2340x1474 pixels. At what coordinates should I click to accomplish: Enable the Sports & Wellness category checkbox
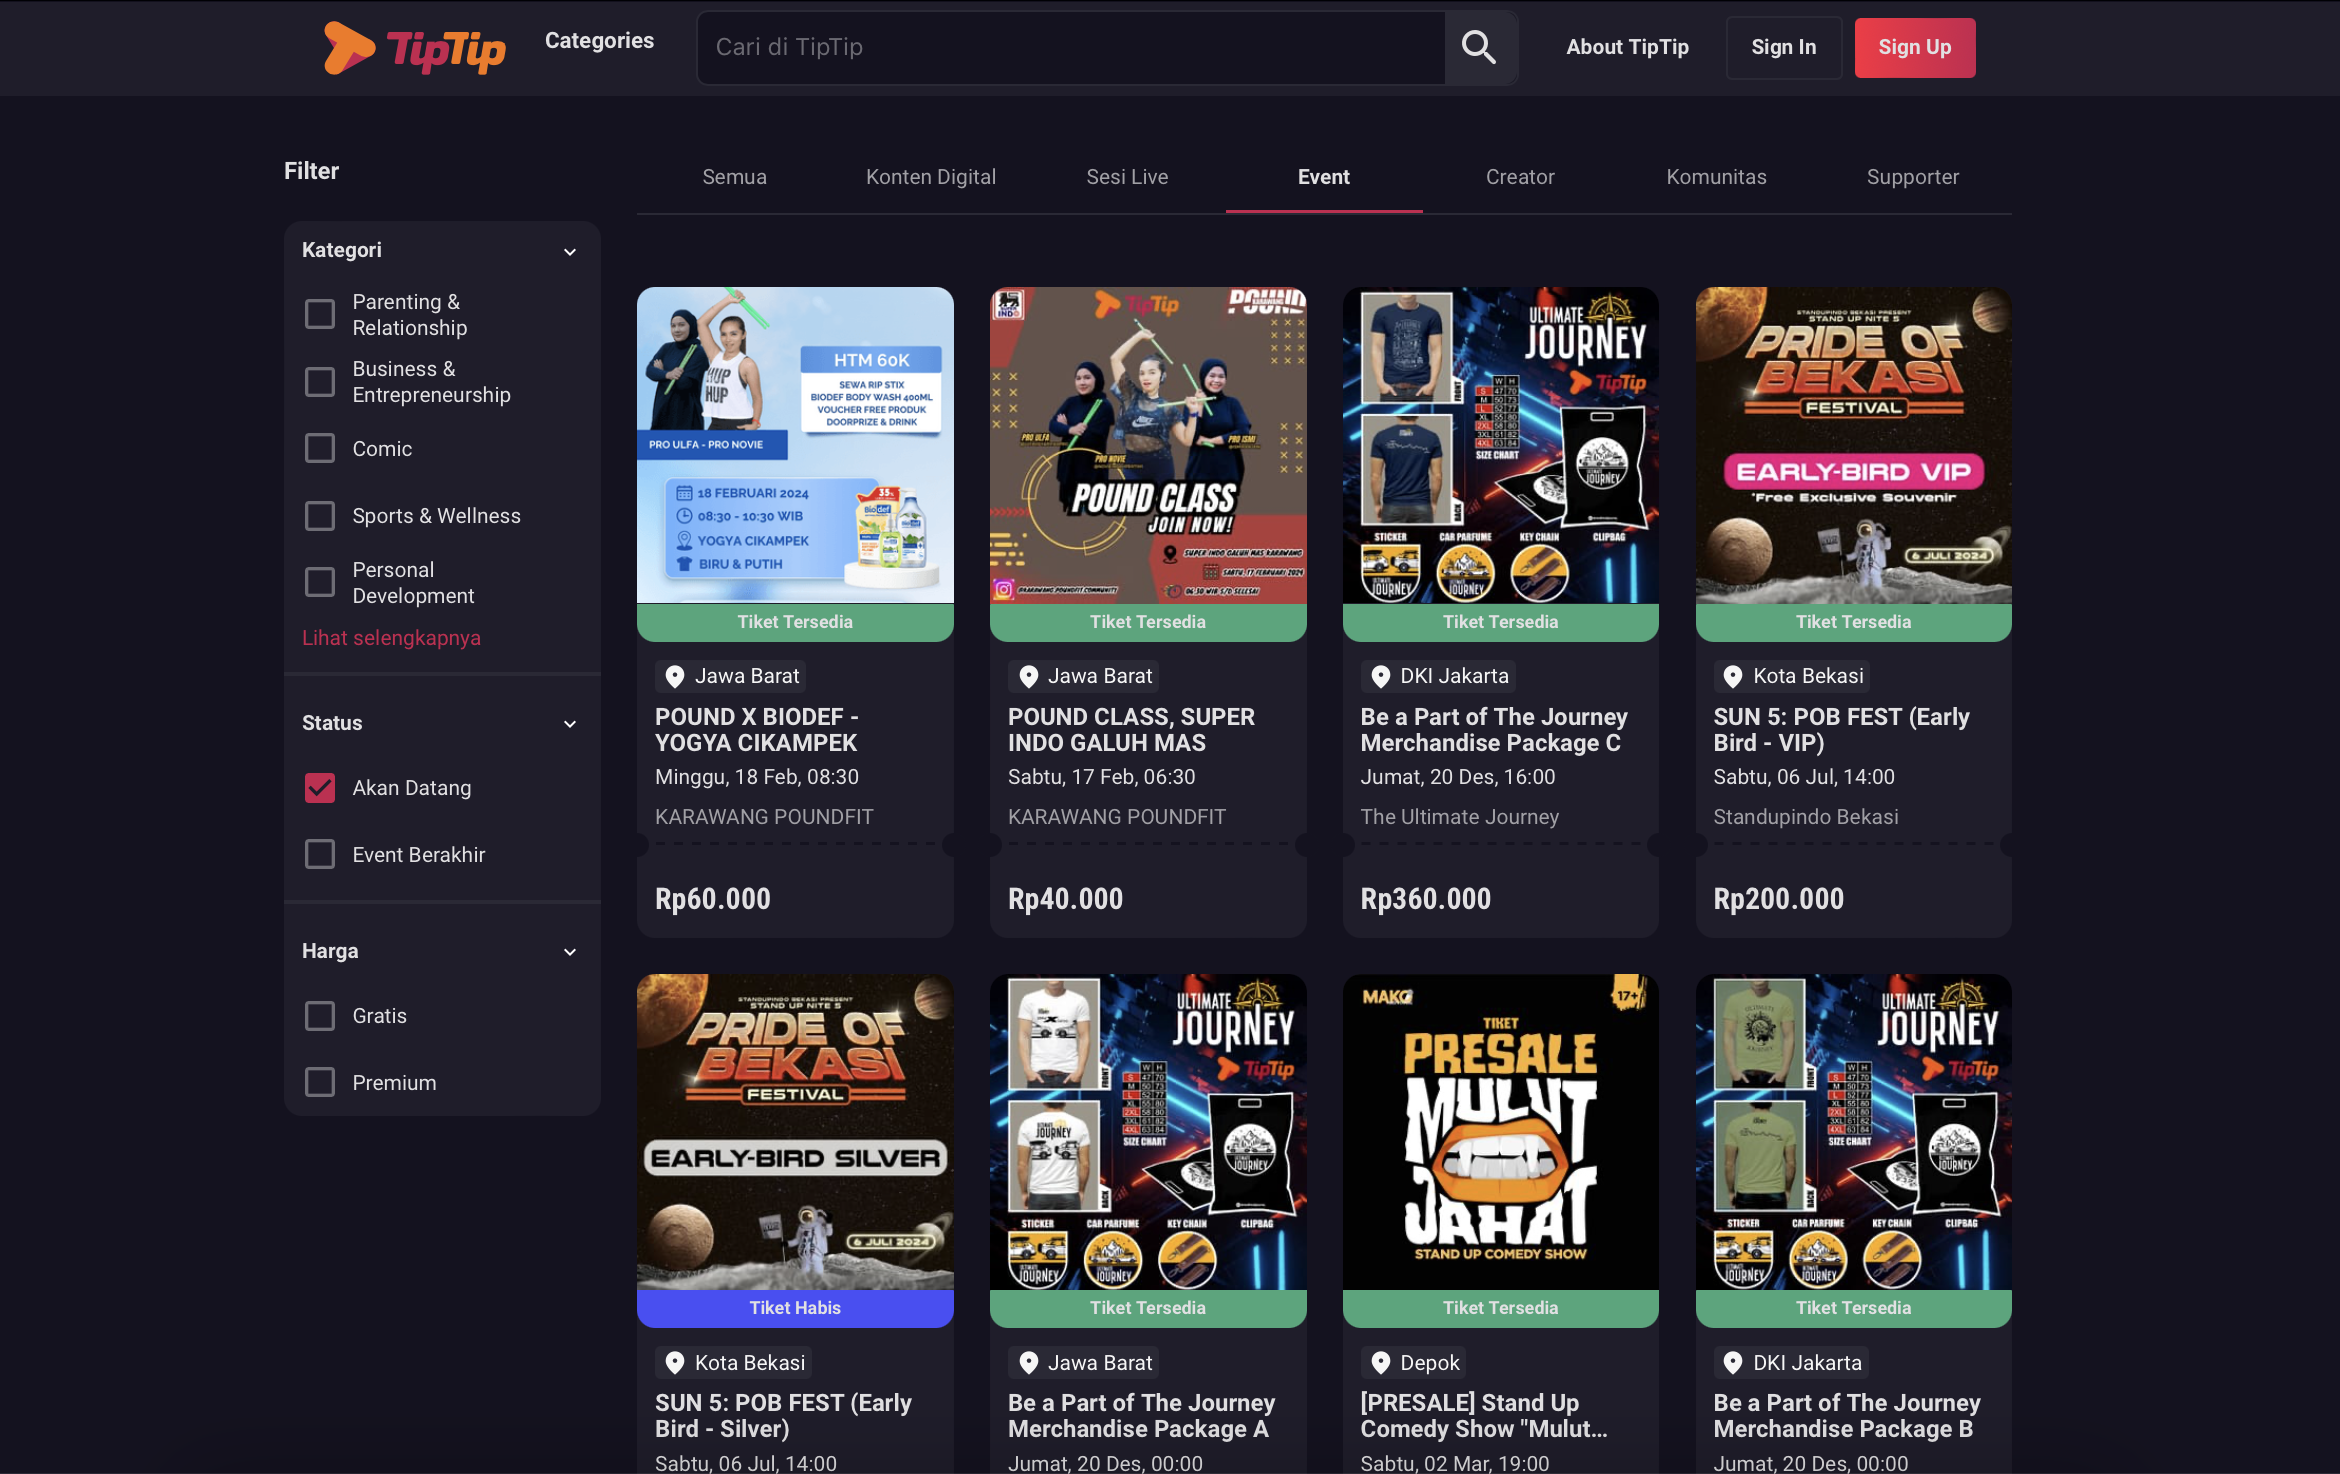(x=320, y=516)
